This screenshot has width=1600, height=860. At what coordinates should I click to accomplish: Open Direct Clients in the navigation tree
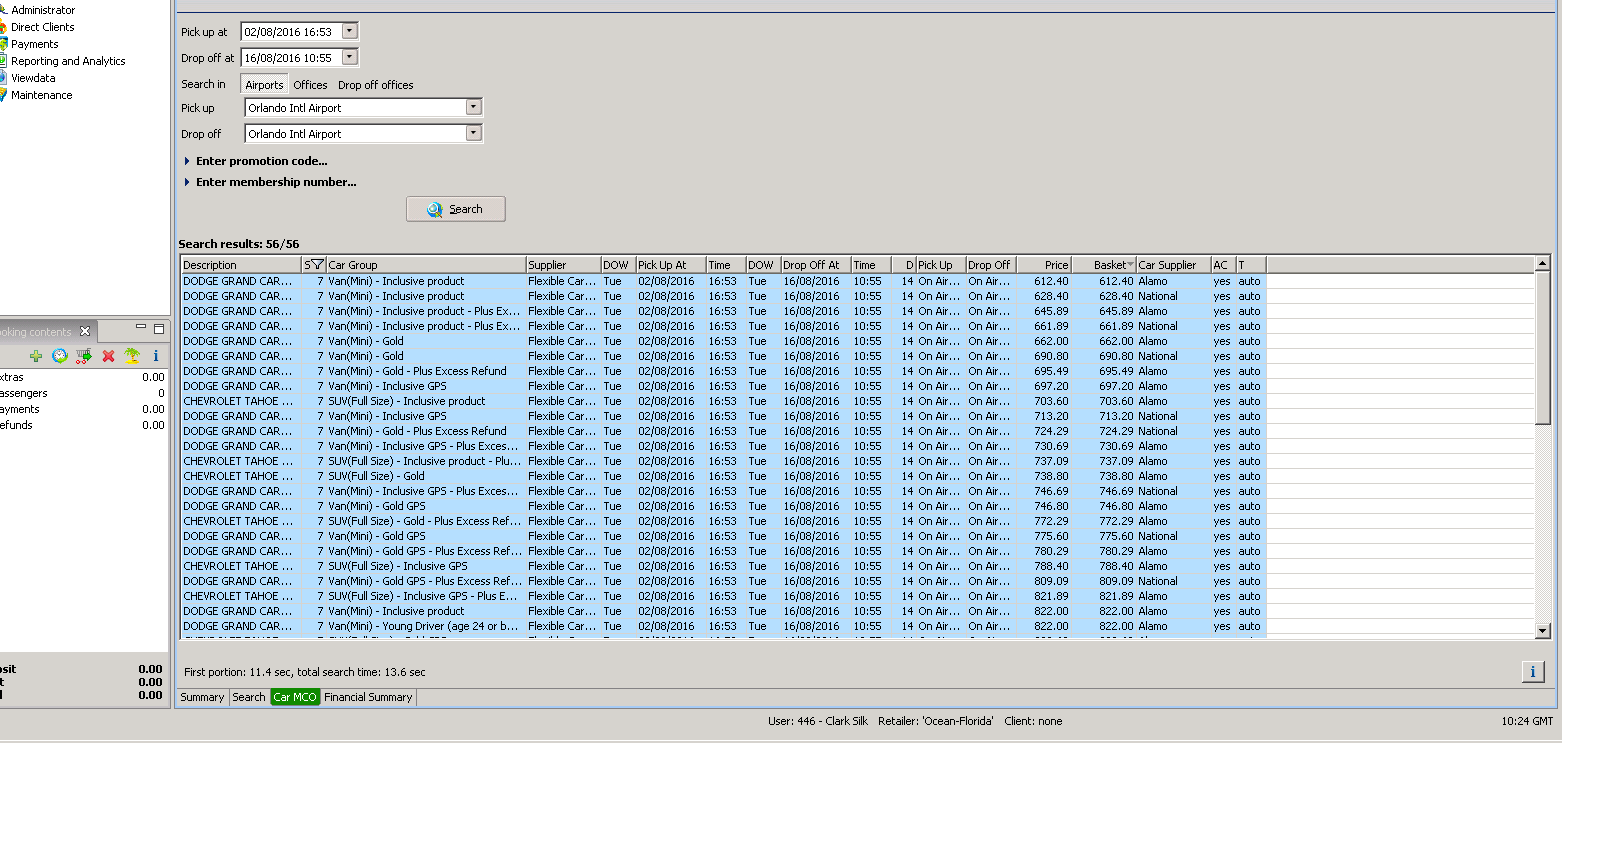coord(42,27)
